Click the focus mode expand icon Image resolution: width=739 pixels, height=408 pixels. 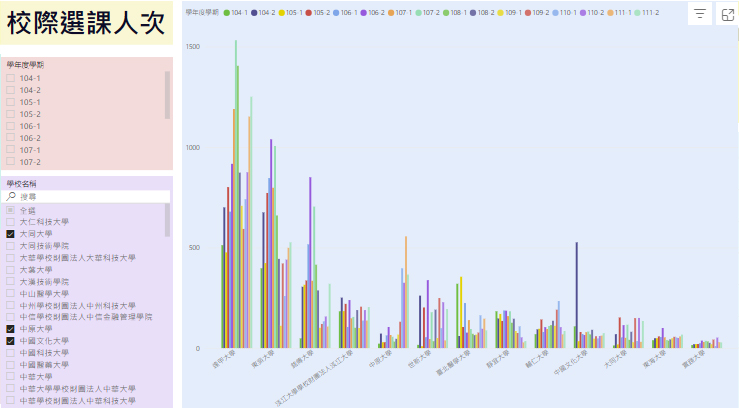[727, 14]
